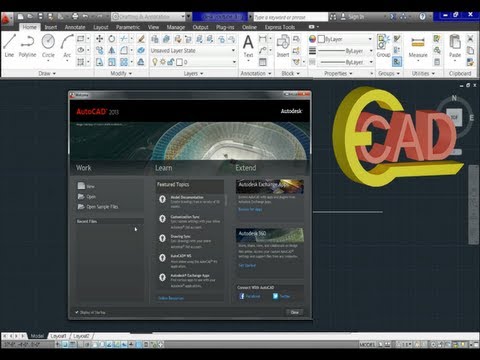The width and height of the screenshot is (480, 360).
Task: Click the Text annotation tool
Action: [x=248, y=46]
